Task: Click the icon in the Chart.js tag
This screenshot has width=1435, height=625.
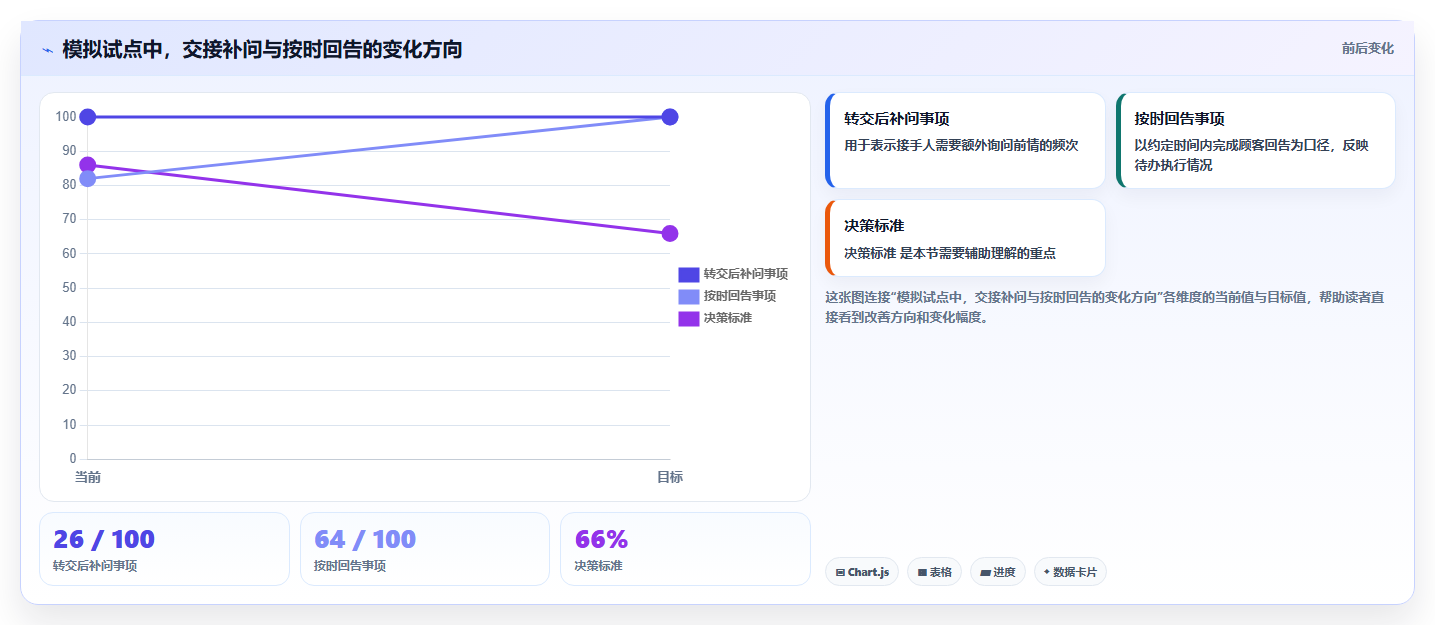Action: click(x=840, y=573)
